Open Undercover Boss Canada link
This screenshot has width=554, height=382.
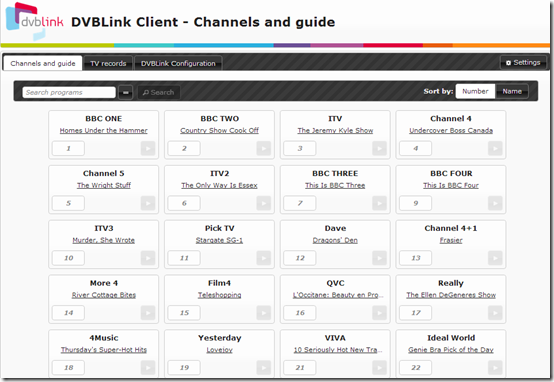click(x=451, y=130)
